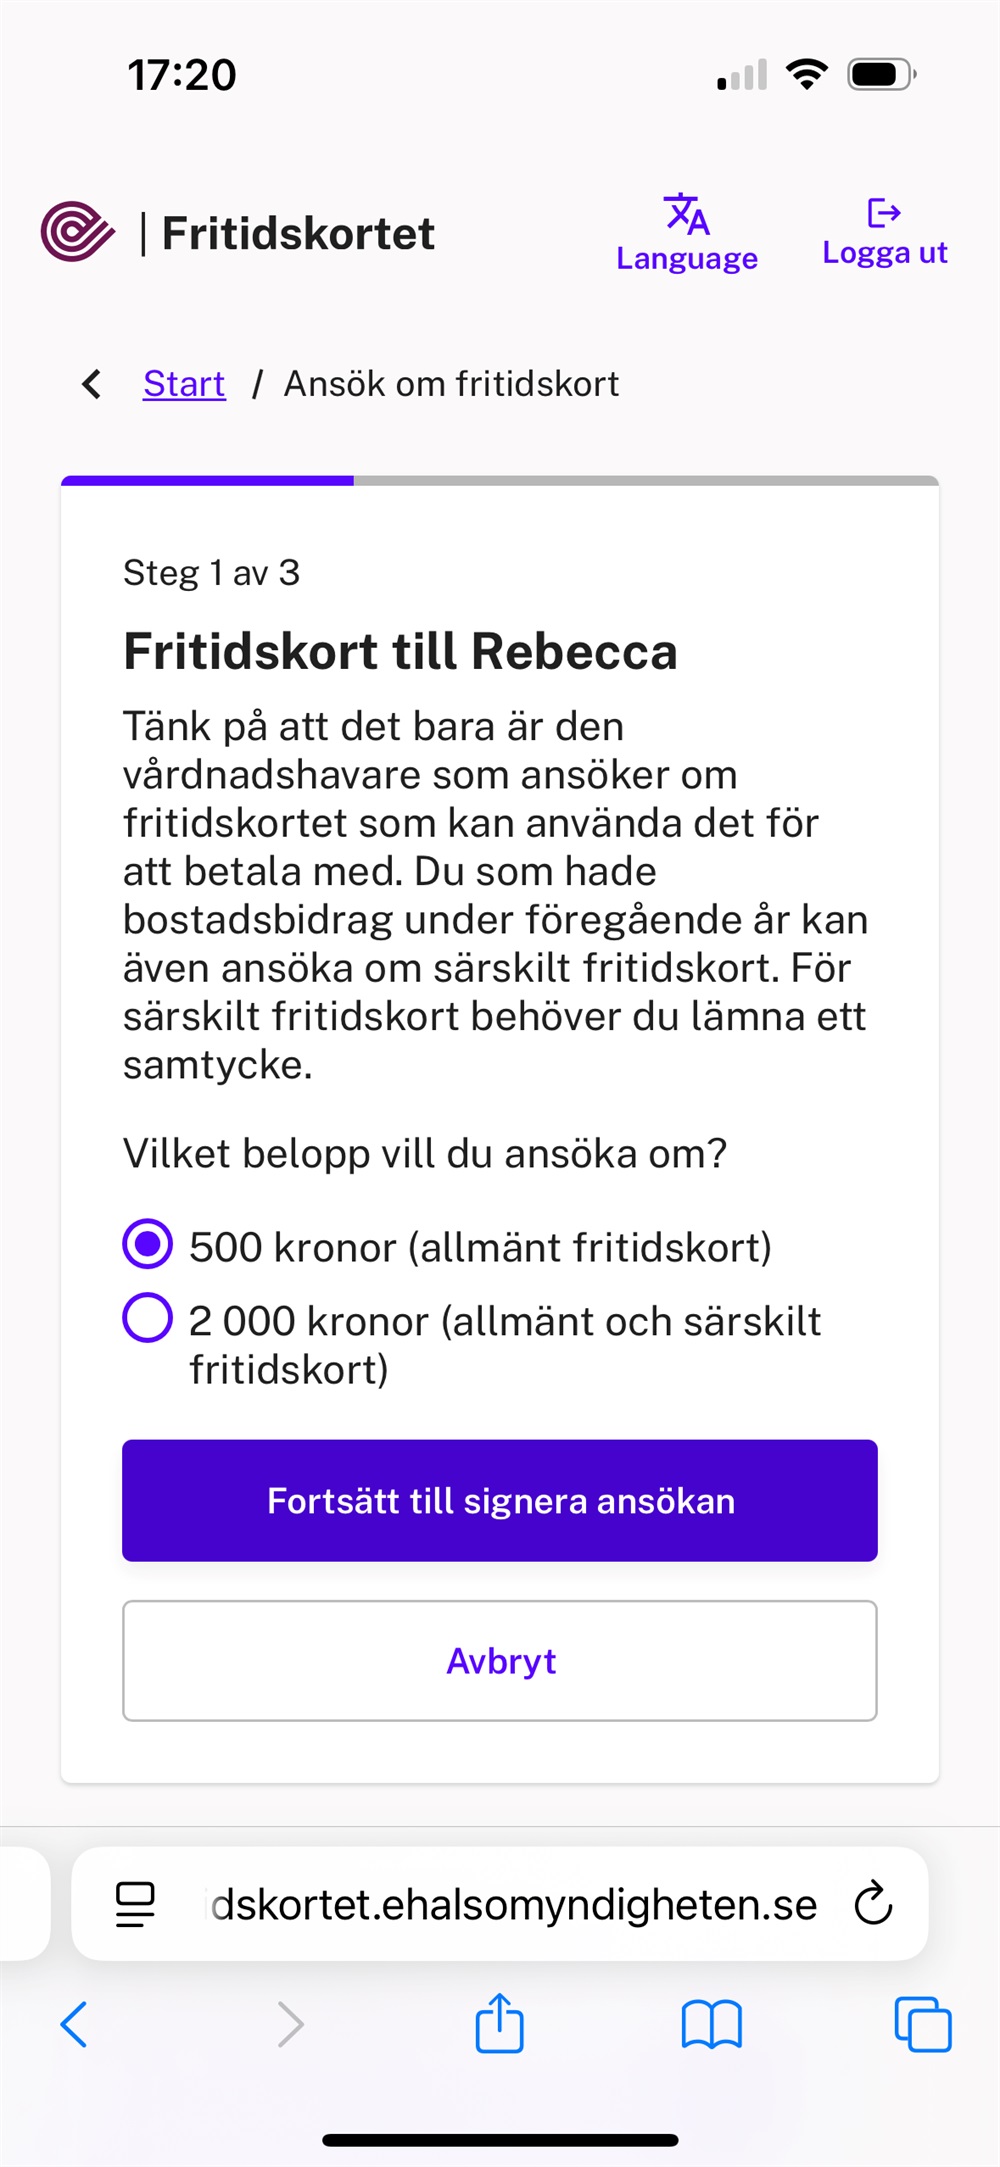Tap the Language label text
This screenshot has width=1000, height=2167.
pyautogui.click(x=687, y=259)
